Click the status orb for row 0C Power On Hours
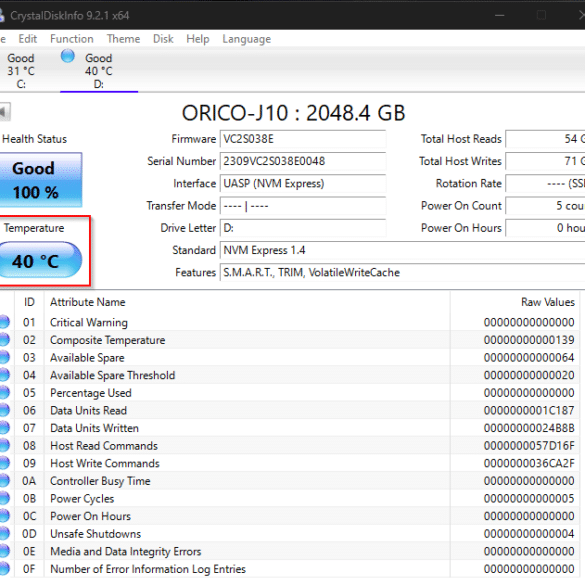The image size is (585, 585). [x=4, y=516]
